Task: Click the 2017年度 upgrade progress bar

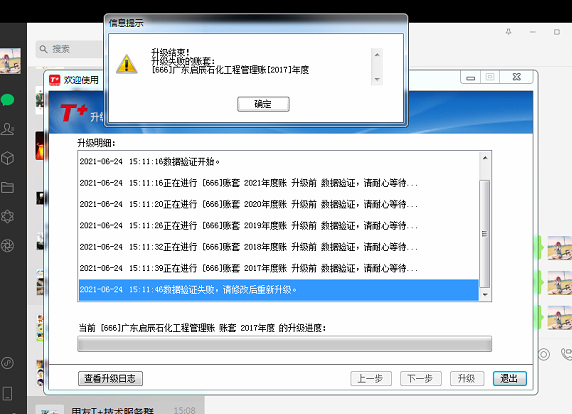Action: pyautogui.click(x=285, y=344)
